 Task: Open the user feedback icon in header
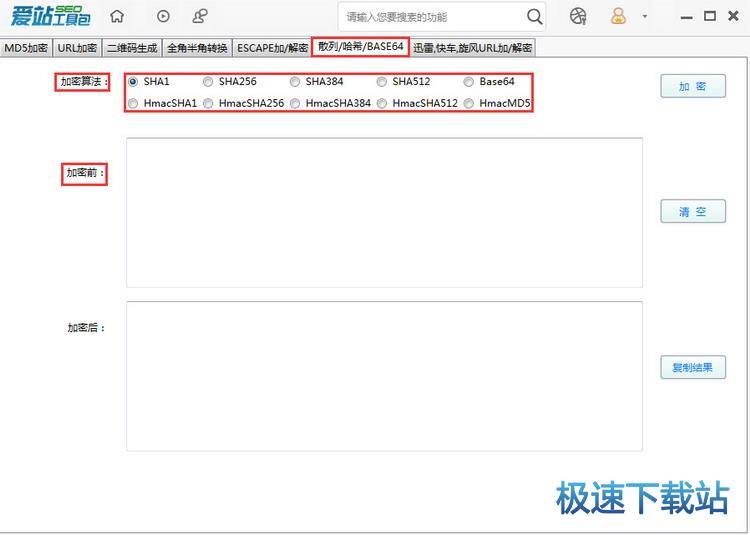point(200,17)
